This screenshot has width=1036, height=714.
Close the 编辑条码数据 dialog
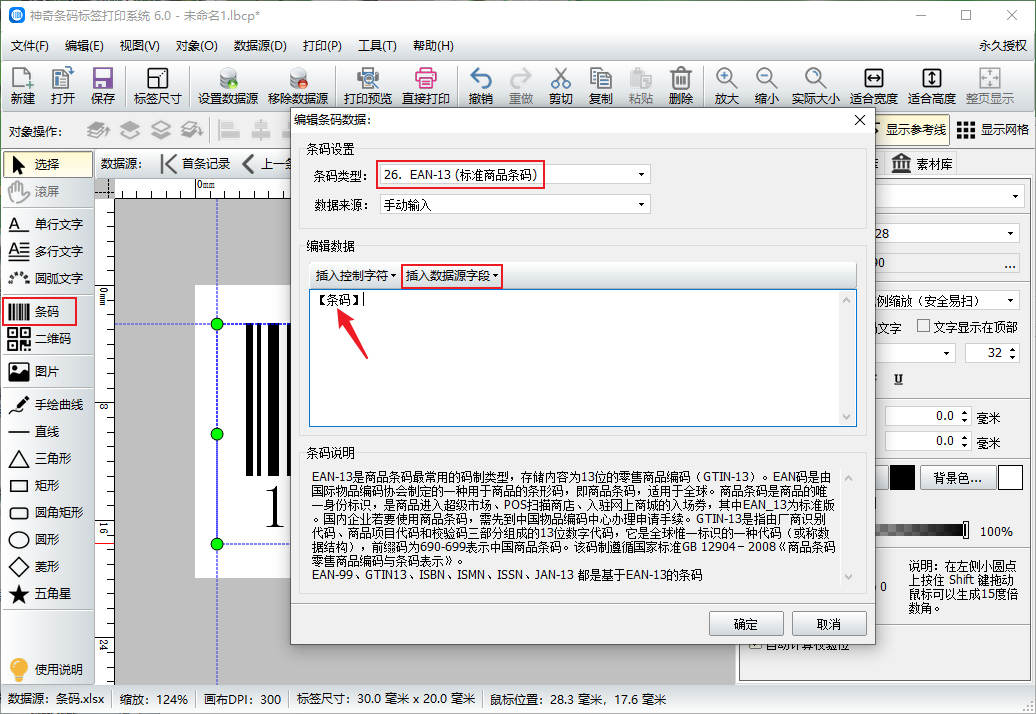(860, 120)
